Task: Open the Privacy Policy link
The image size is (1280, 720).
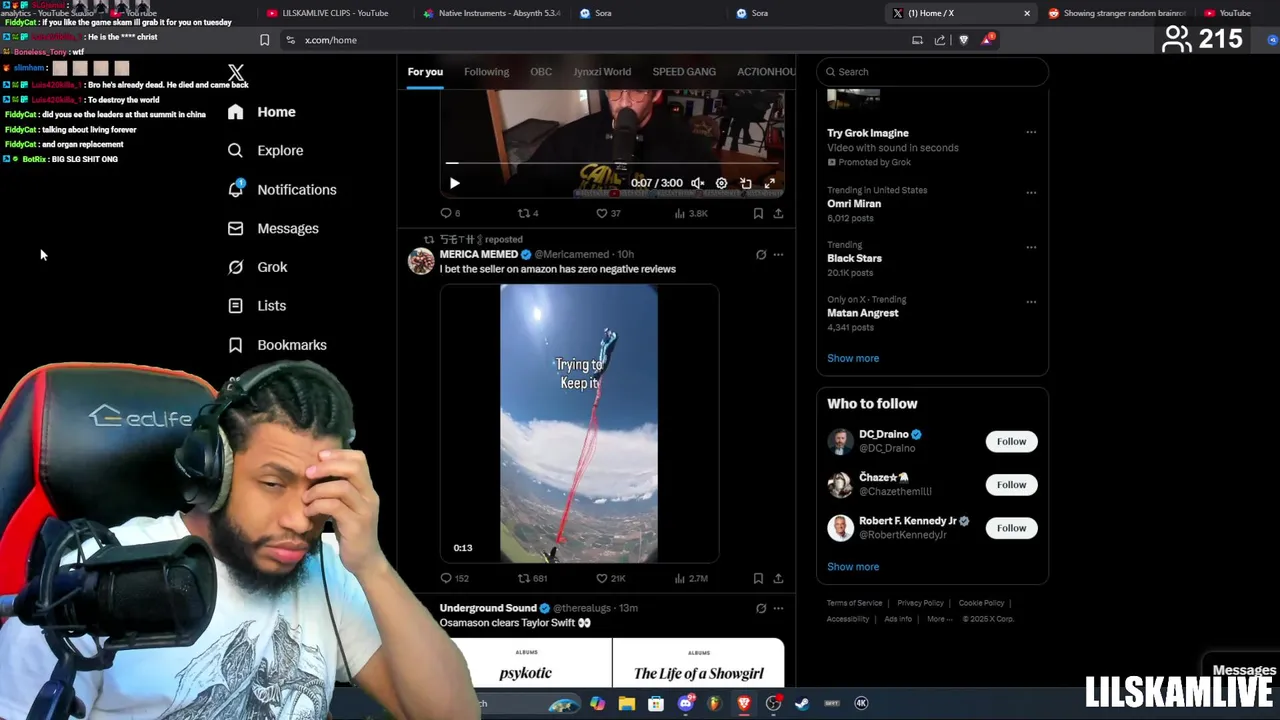Action: click(x=920, y=603)
